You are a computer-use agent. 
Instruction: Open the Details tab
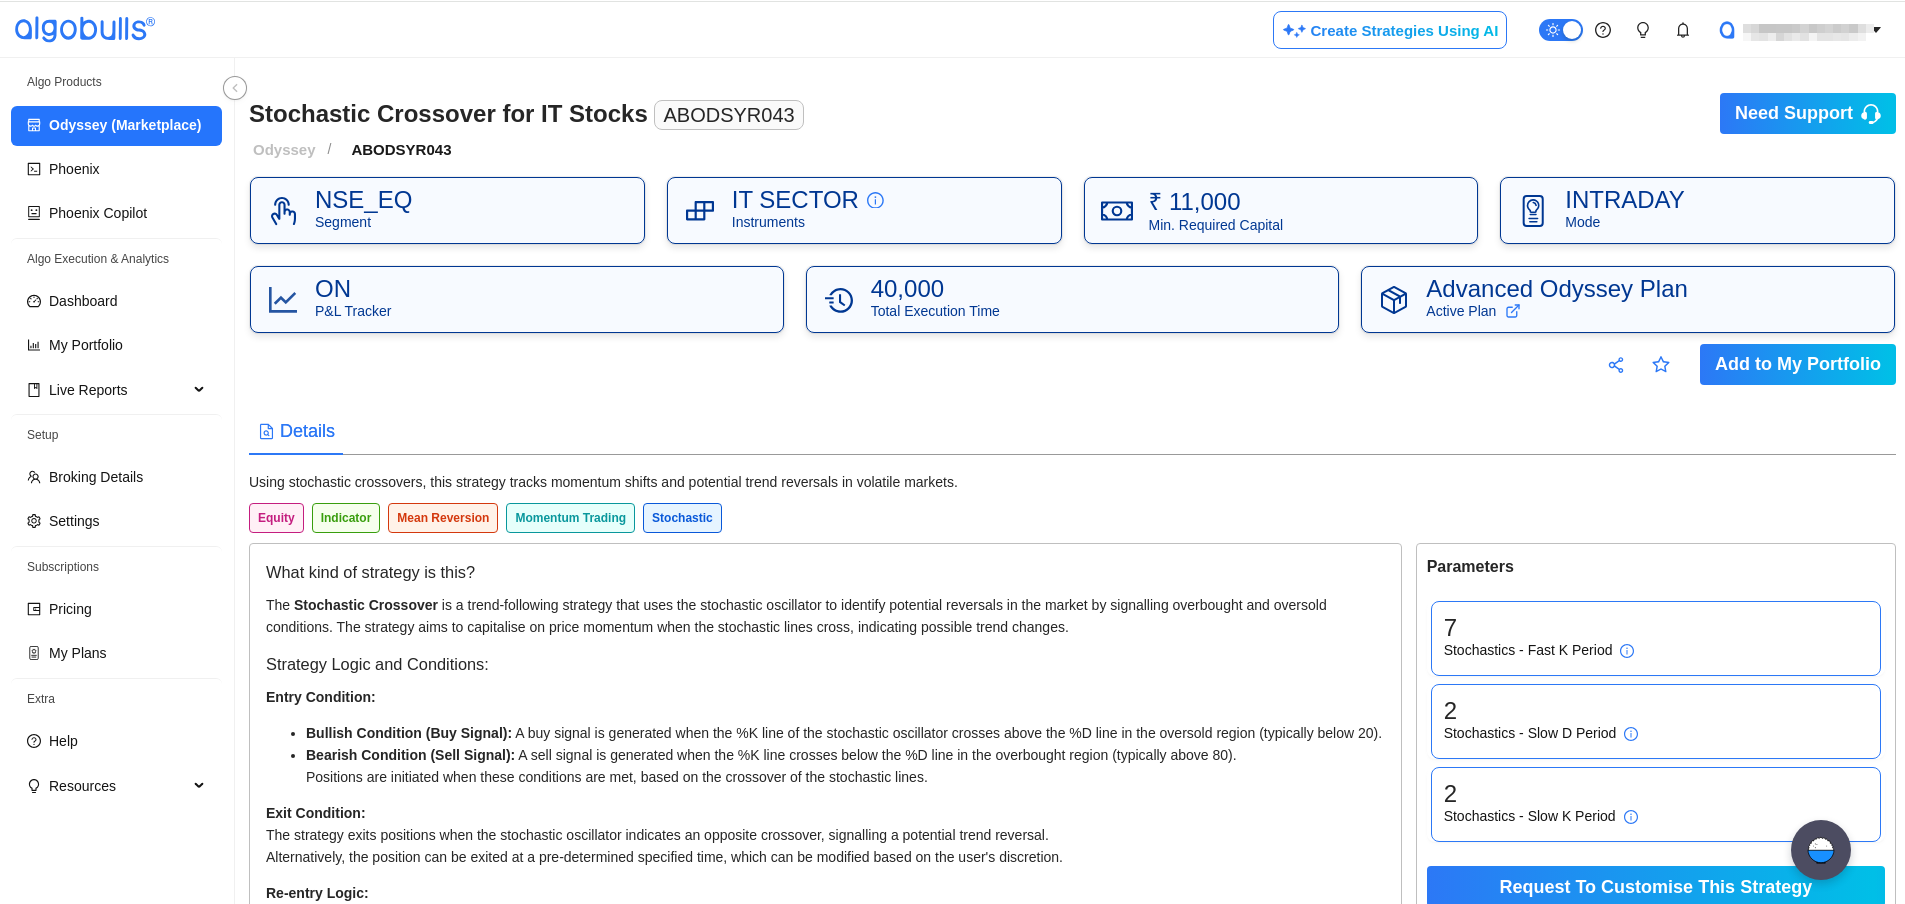click(297, 431)
